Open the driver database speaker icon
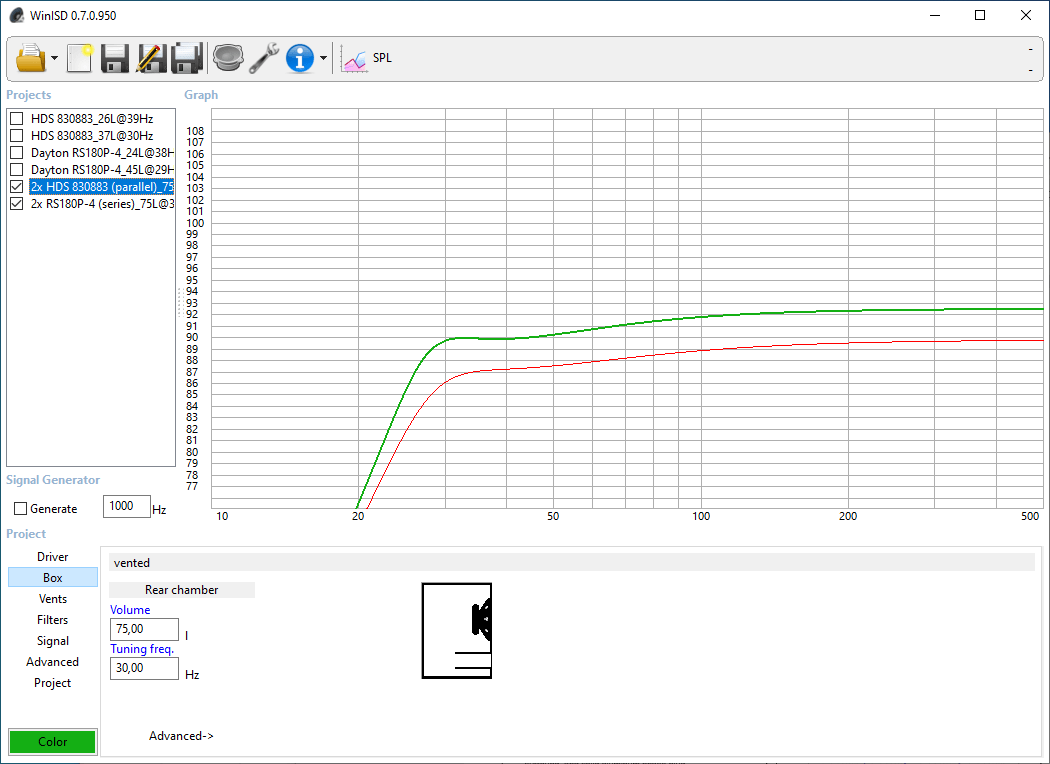 pyautogui.click(x=228, y=58)
